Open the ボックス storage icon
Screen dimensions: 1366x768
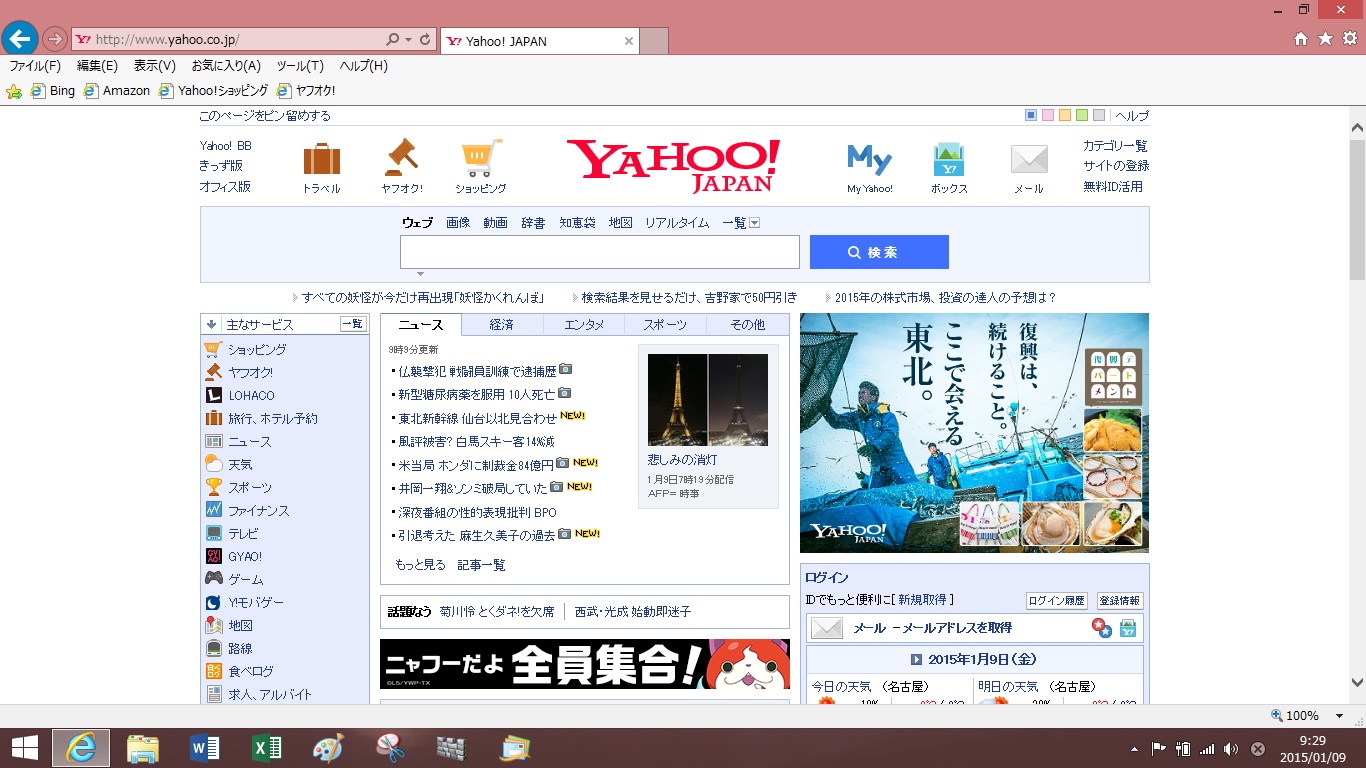(948, 159)
